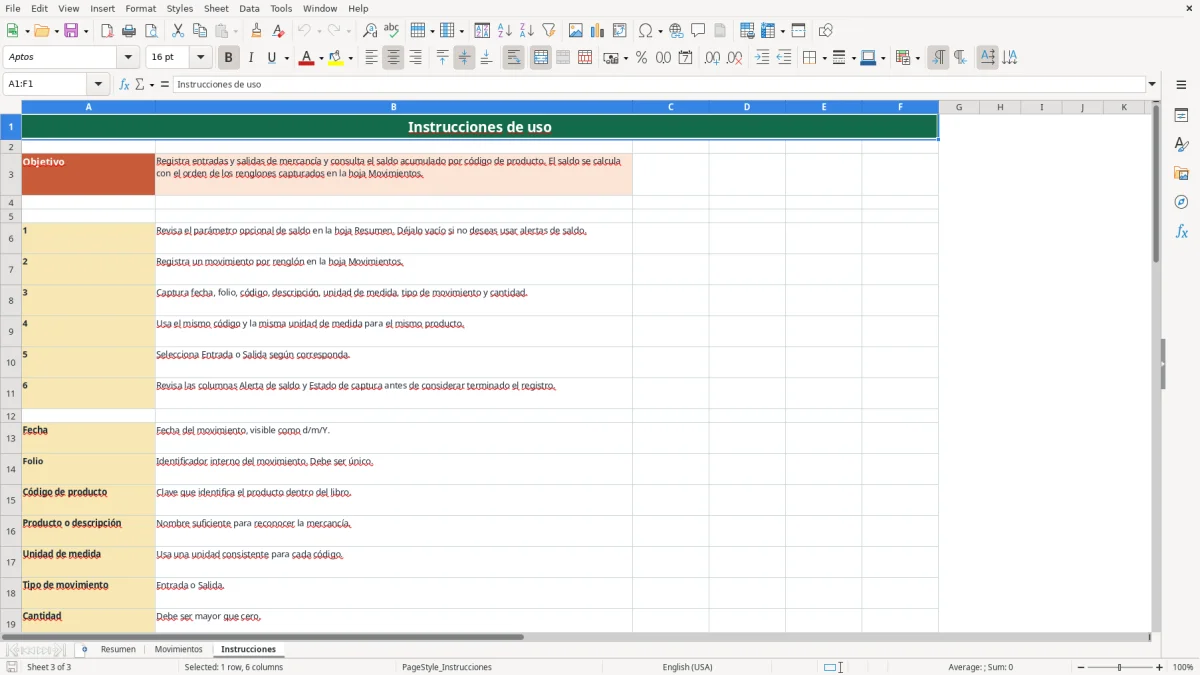Click the Insert Chart icon
Screen dimensions: 1200x675
coord(597,31)
